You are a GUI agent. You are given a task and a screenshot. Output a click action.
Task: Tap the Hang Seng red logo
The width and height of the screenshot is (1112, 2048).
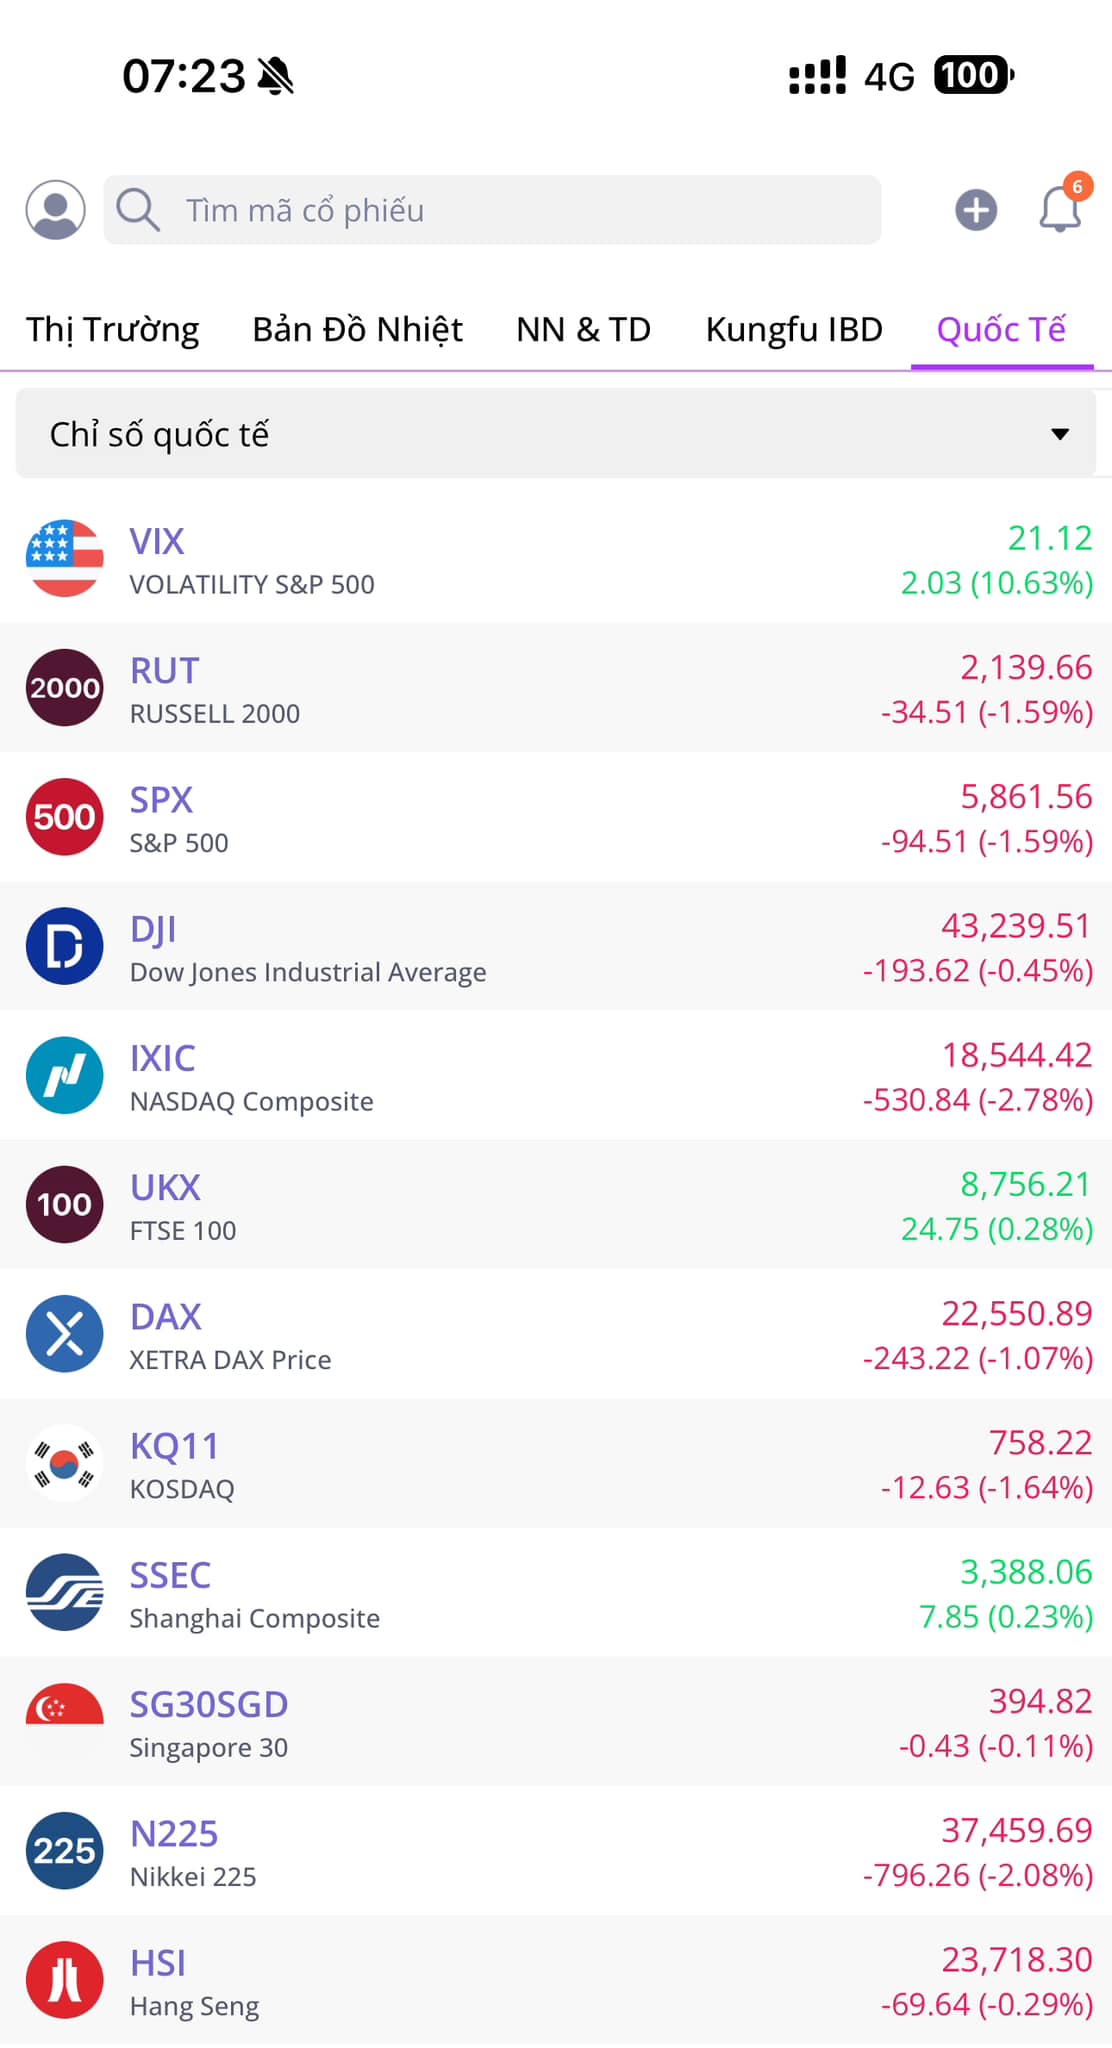point(65,1980)
